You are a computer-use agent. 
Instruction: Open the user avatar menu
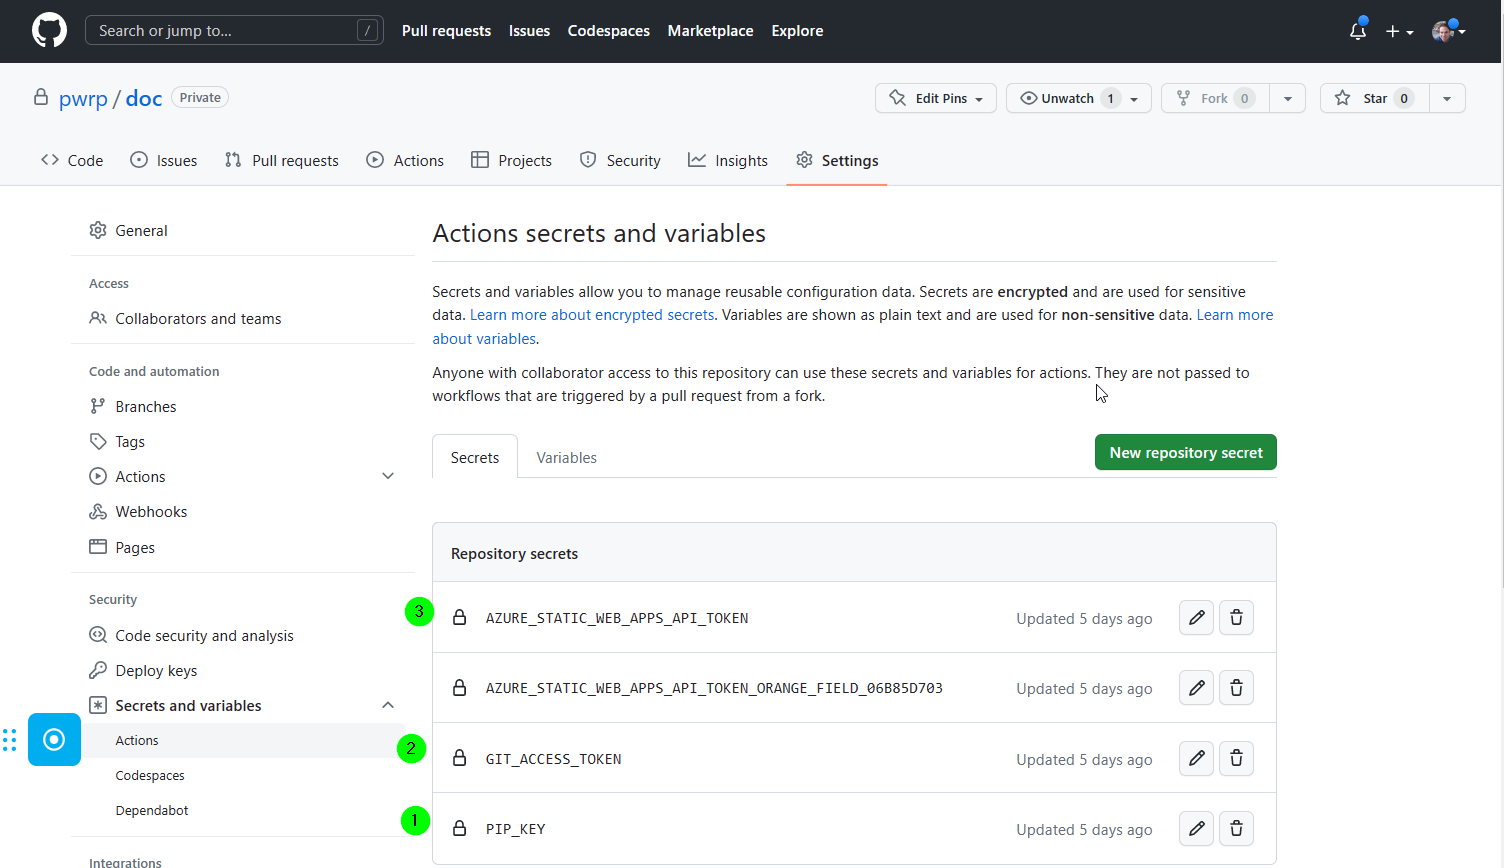point(1448,31)
